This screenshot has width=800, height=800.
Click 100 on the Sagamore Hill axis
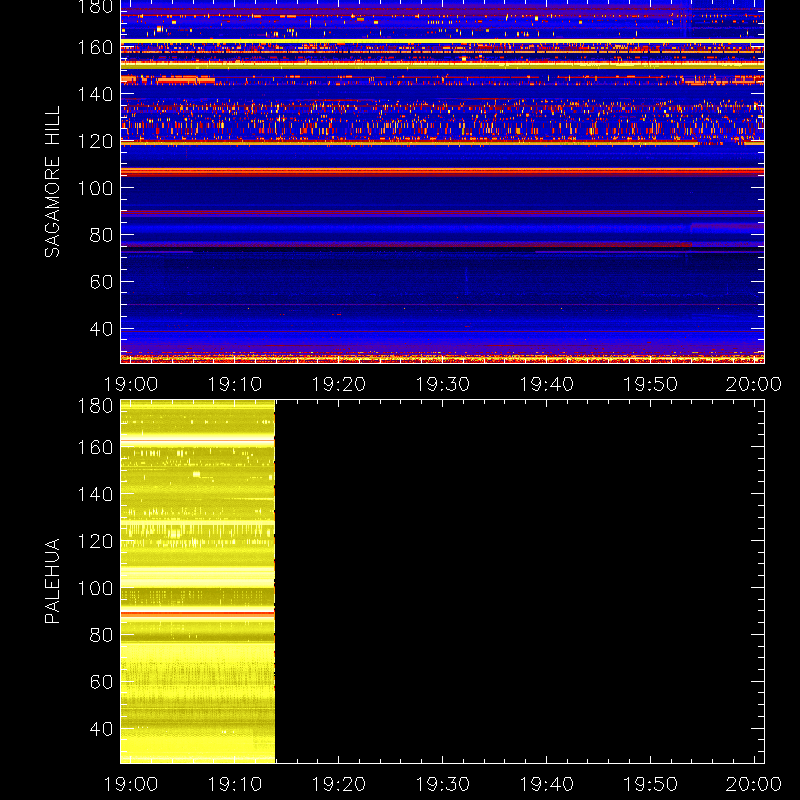[x=95, y=188]
